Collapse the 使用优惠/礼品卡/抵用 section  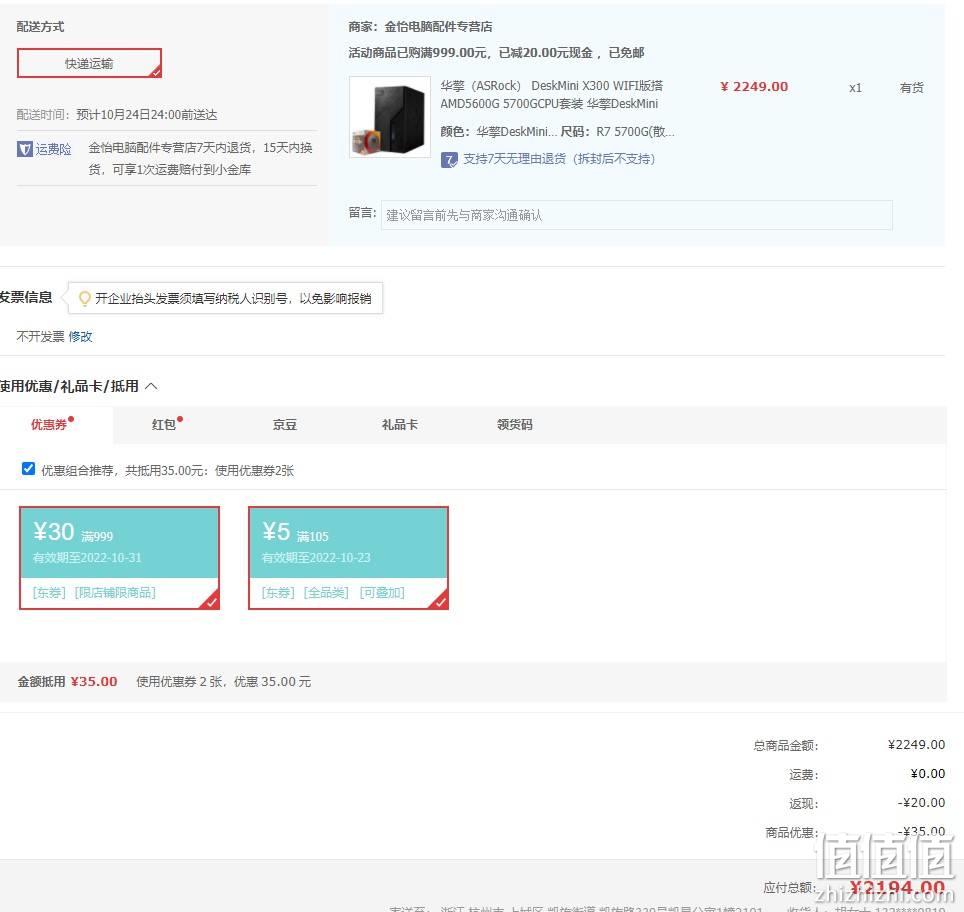click(151, 386)
